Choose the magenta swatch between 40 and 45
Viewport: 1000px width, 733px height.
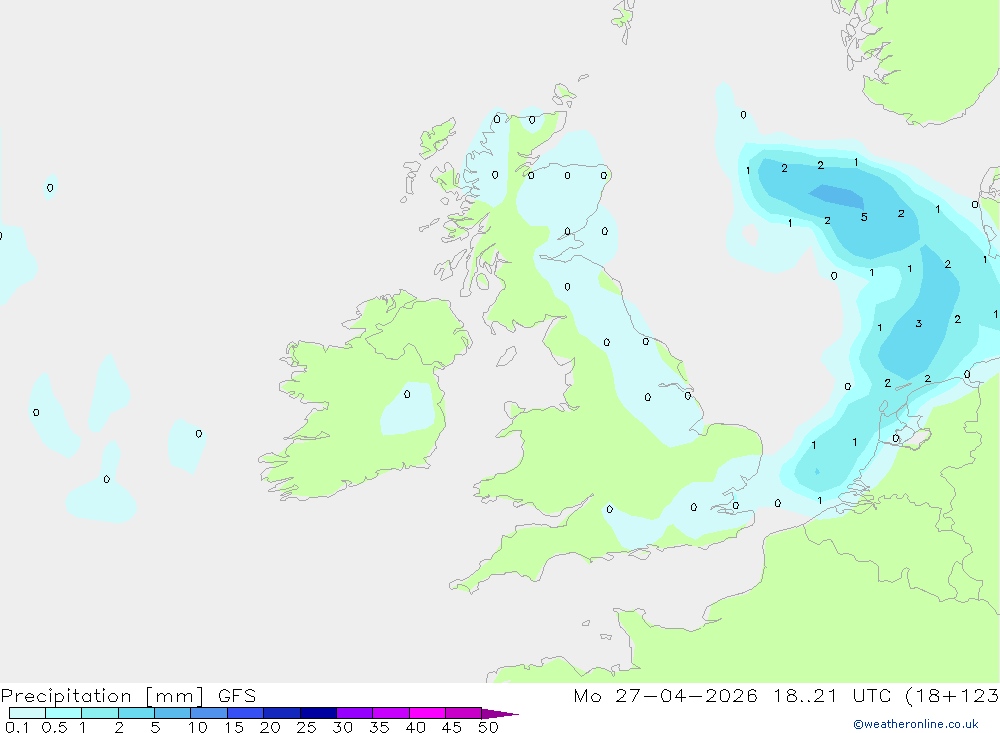[x=427, y=713]
